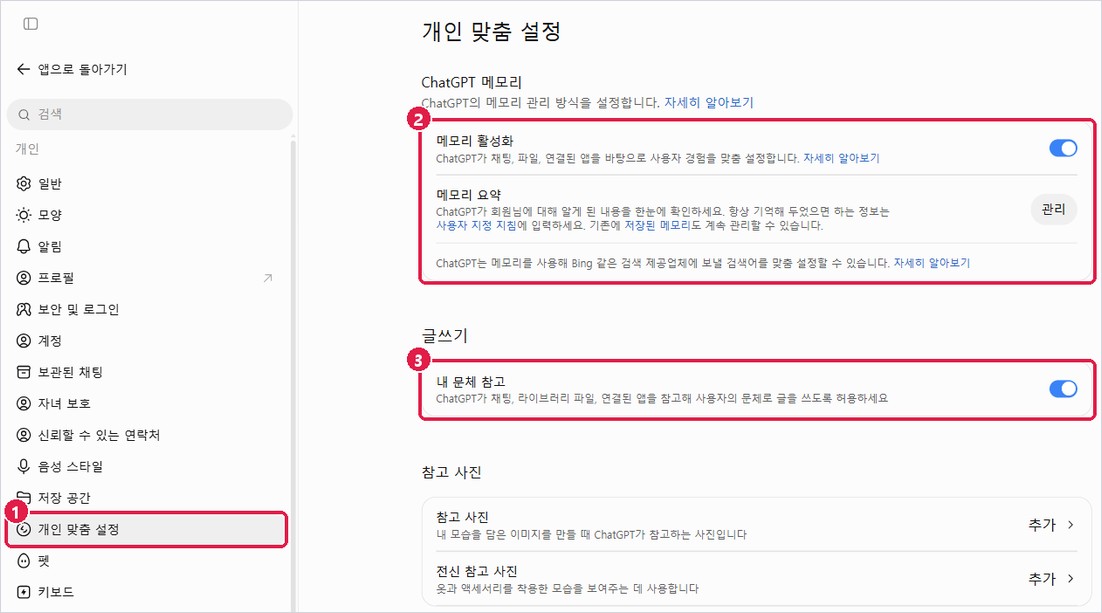Open 사용자 지정 지침 link

tap(476, 226)
